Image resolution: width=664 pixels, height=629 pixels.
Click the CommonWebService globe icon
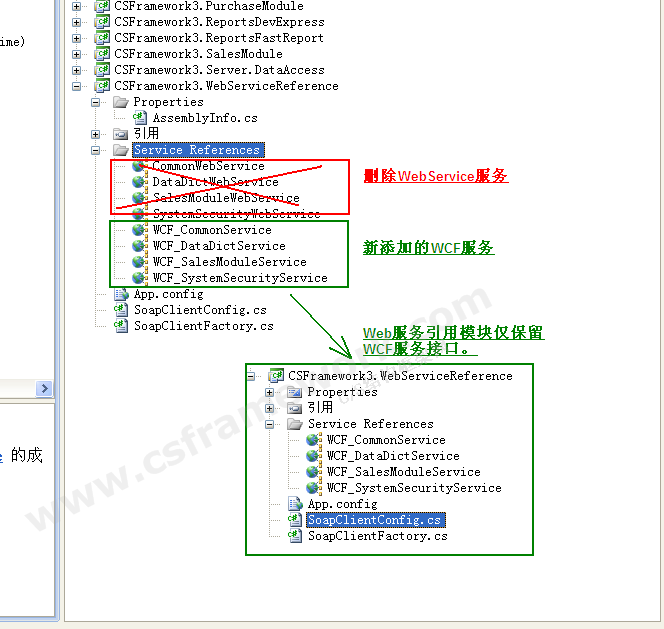click(x=138, y=166)
